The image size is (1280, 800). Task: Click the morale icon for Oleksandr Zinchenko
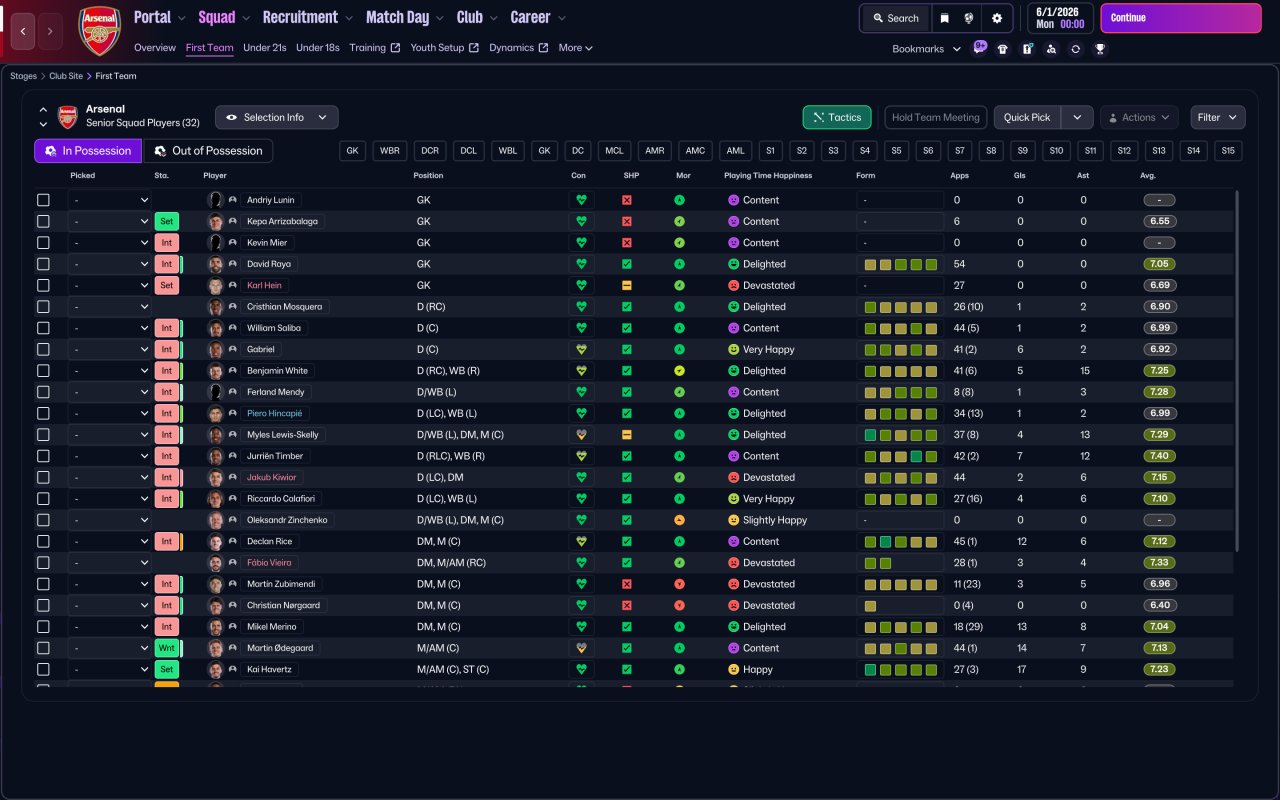[x=679, y=520]
